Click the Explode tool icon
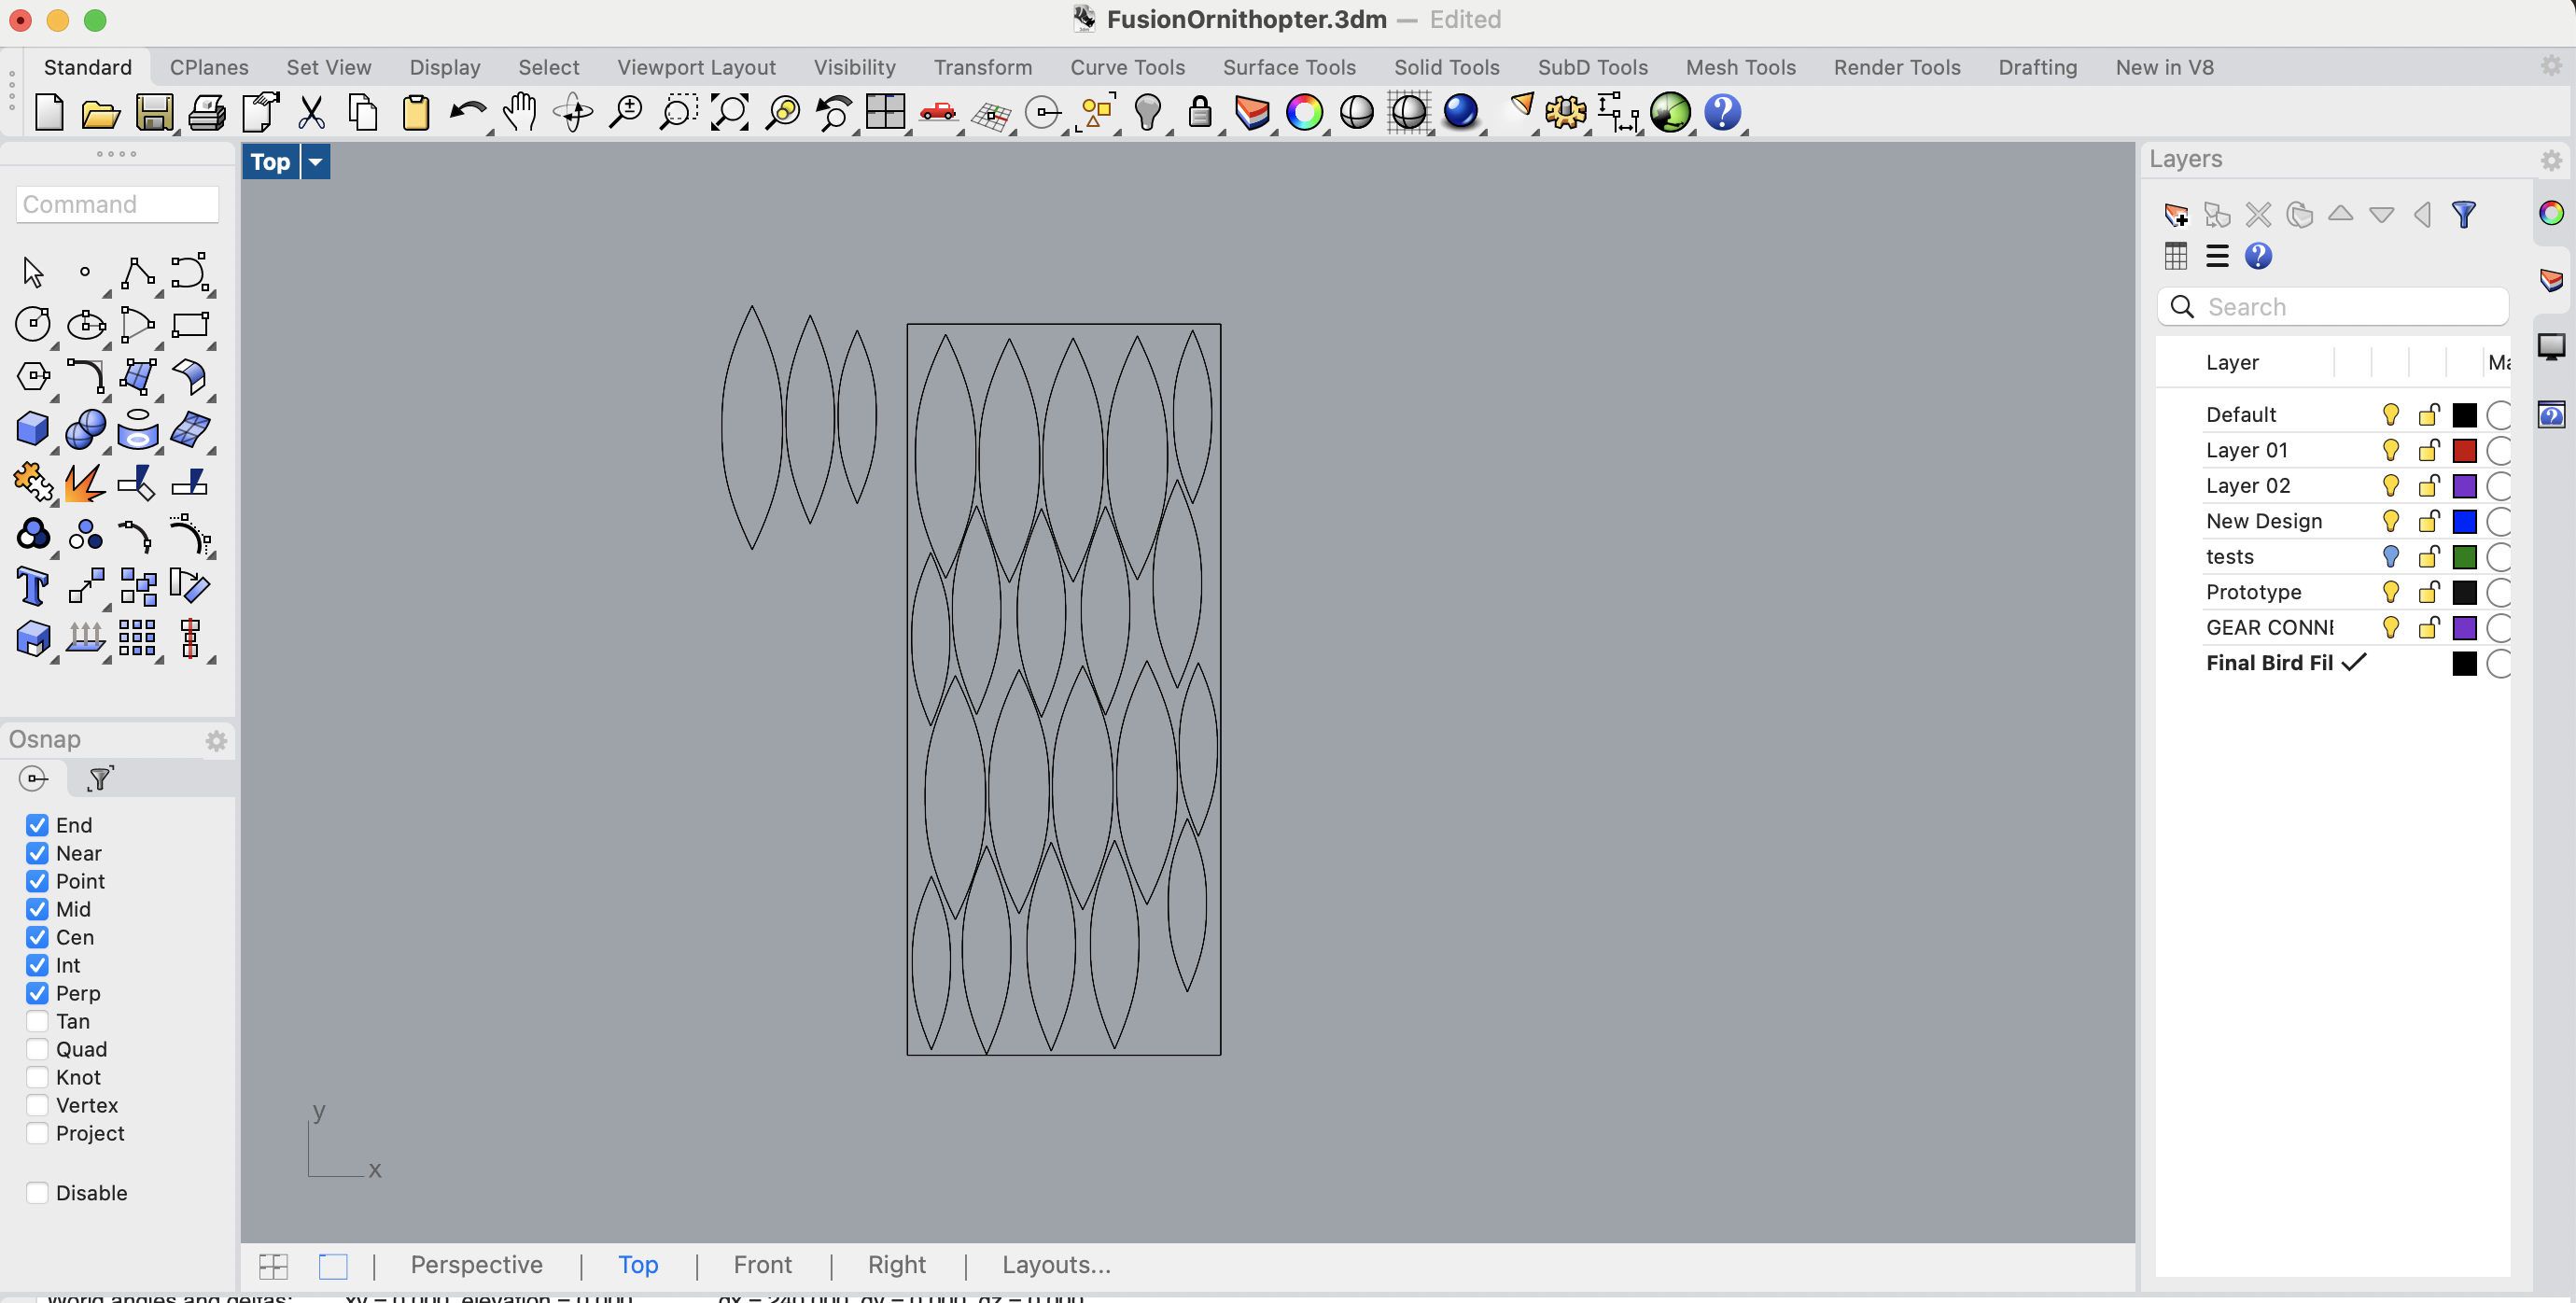 (x=84, y=484)
